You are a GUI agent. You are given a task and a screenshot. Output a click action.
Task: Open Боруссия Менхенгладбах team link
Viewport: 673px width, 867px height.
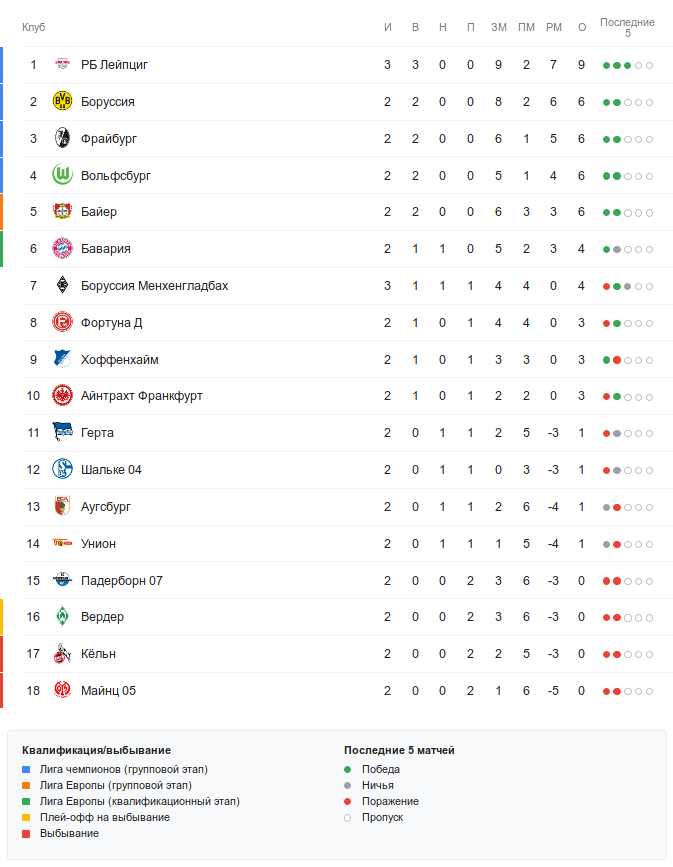(x=154, y=286)
